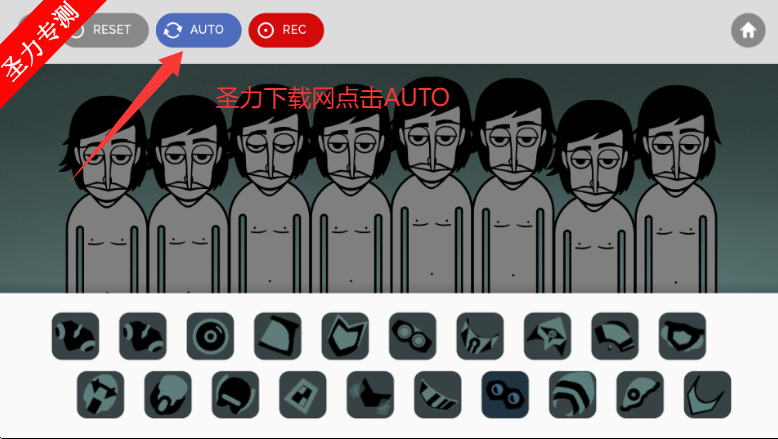The image size is (778, 439).
Task: Choose the single-eye blob sound icon
Action: [640, 394]
